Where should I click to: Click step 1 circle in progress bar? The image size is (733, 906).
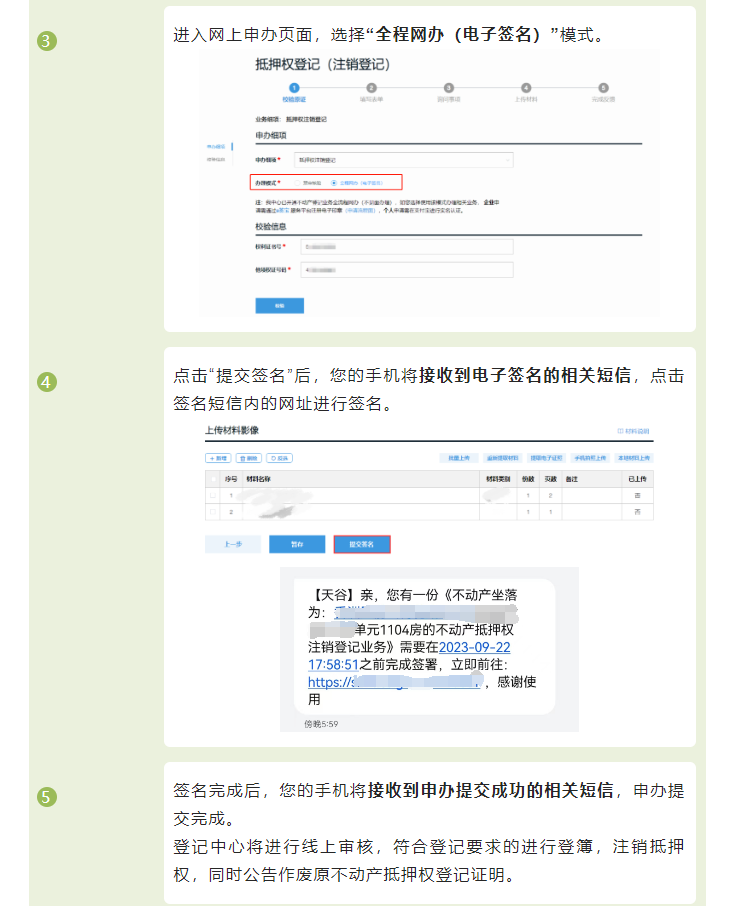click(294, 88)
